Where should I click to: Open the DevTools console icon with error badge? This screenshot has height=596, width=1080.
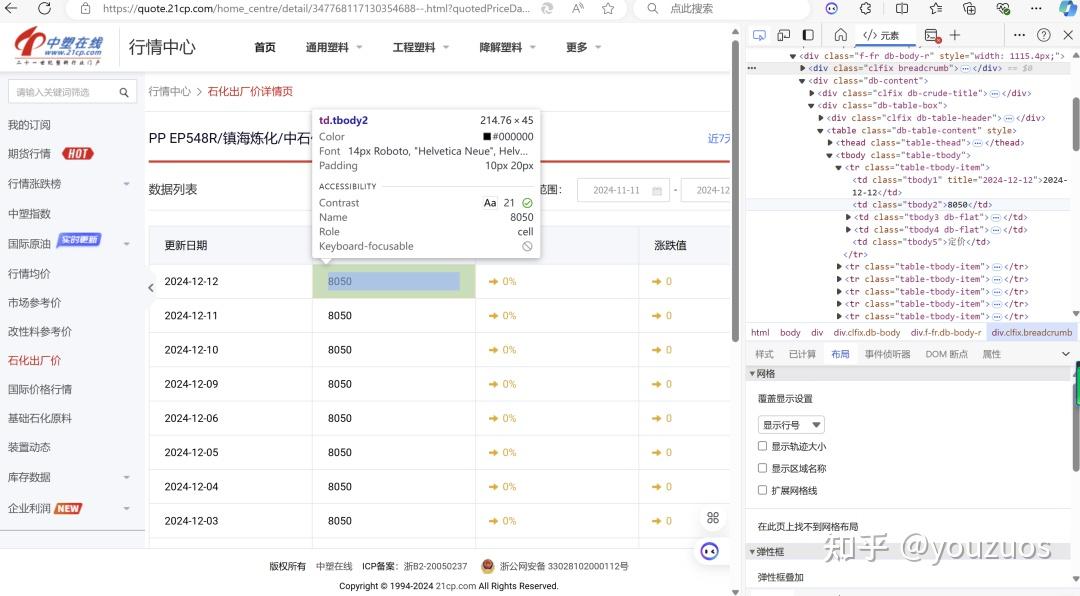tap(933, 35)
